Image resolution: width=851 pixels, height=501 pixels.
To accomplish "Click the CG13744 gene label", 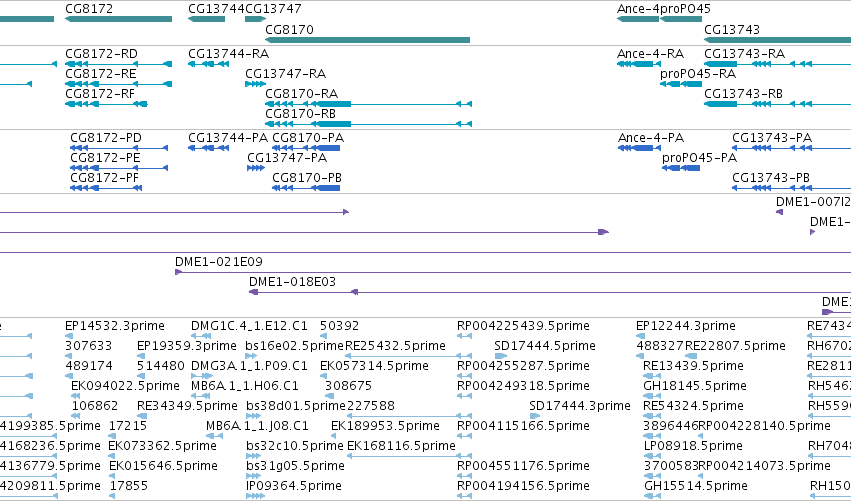I will [x=217, y=9].
